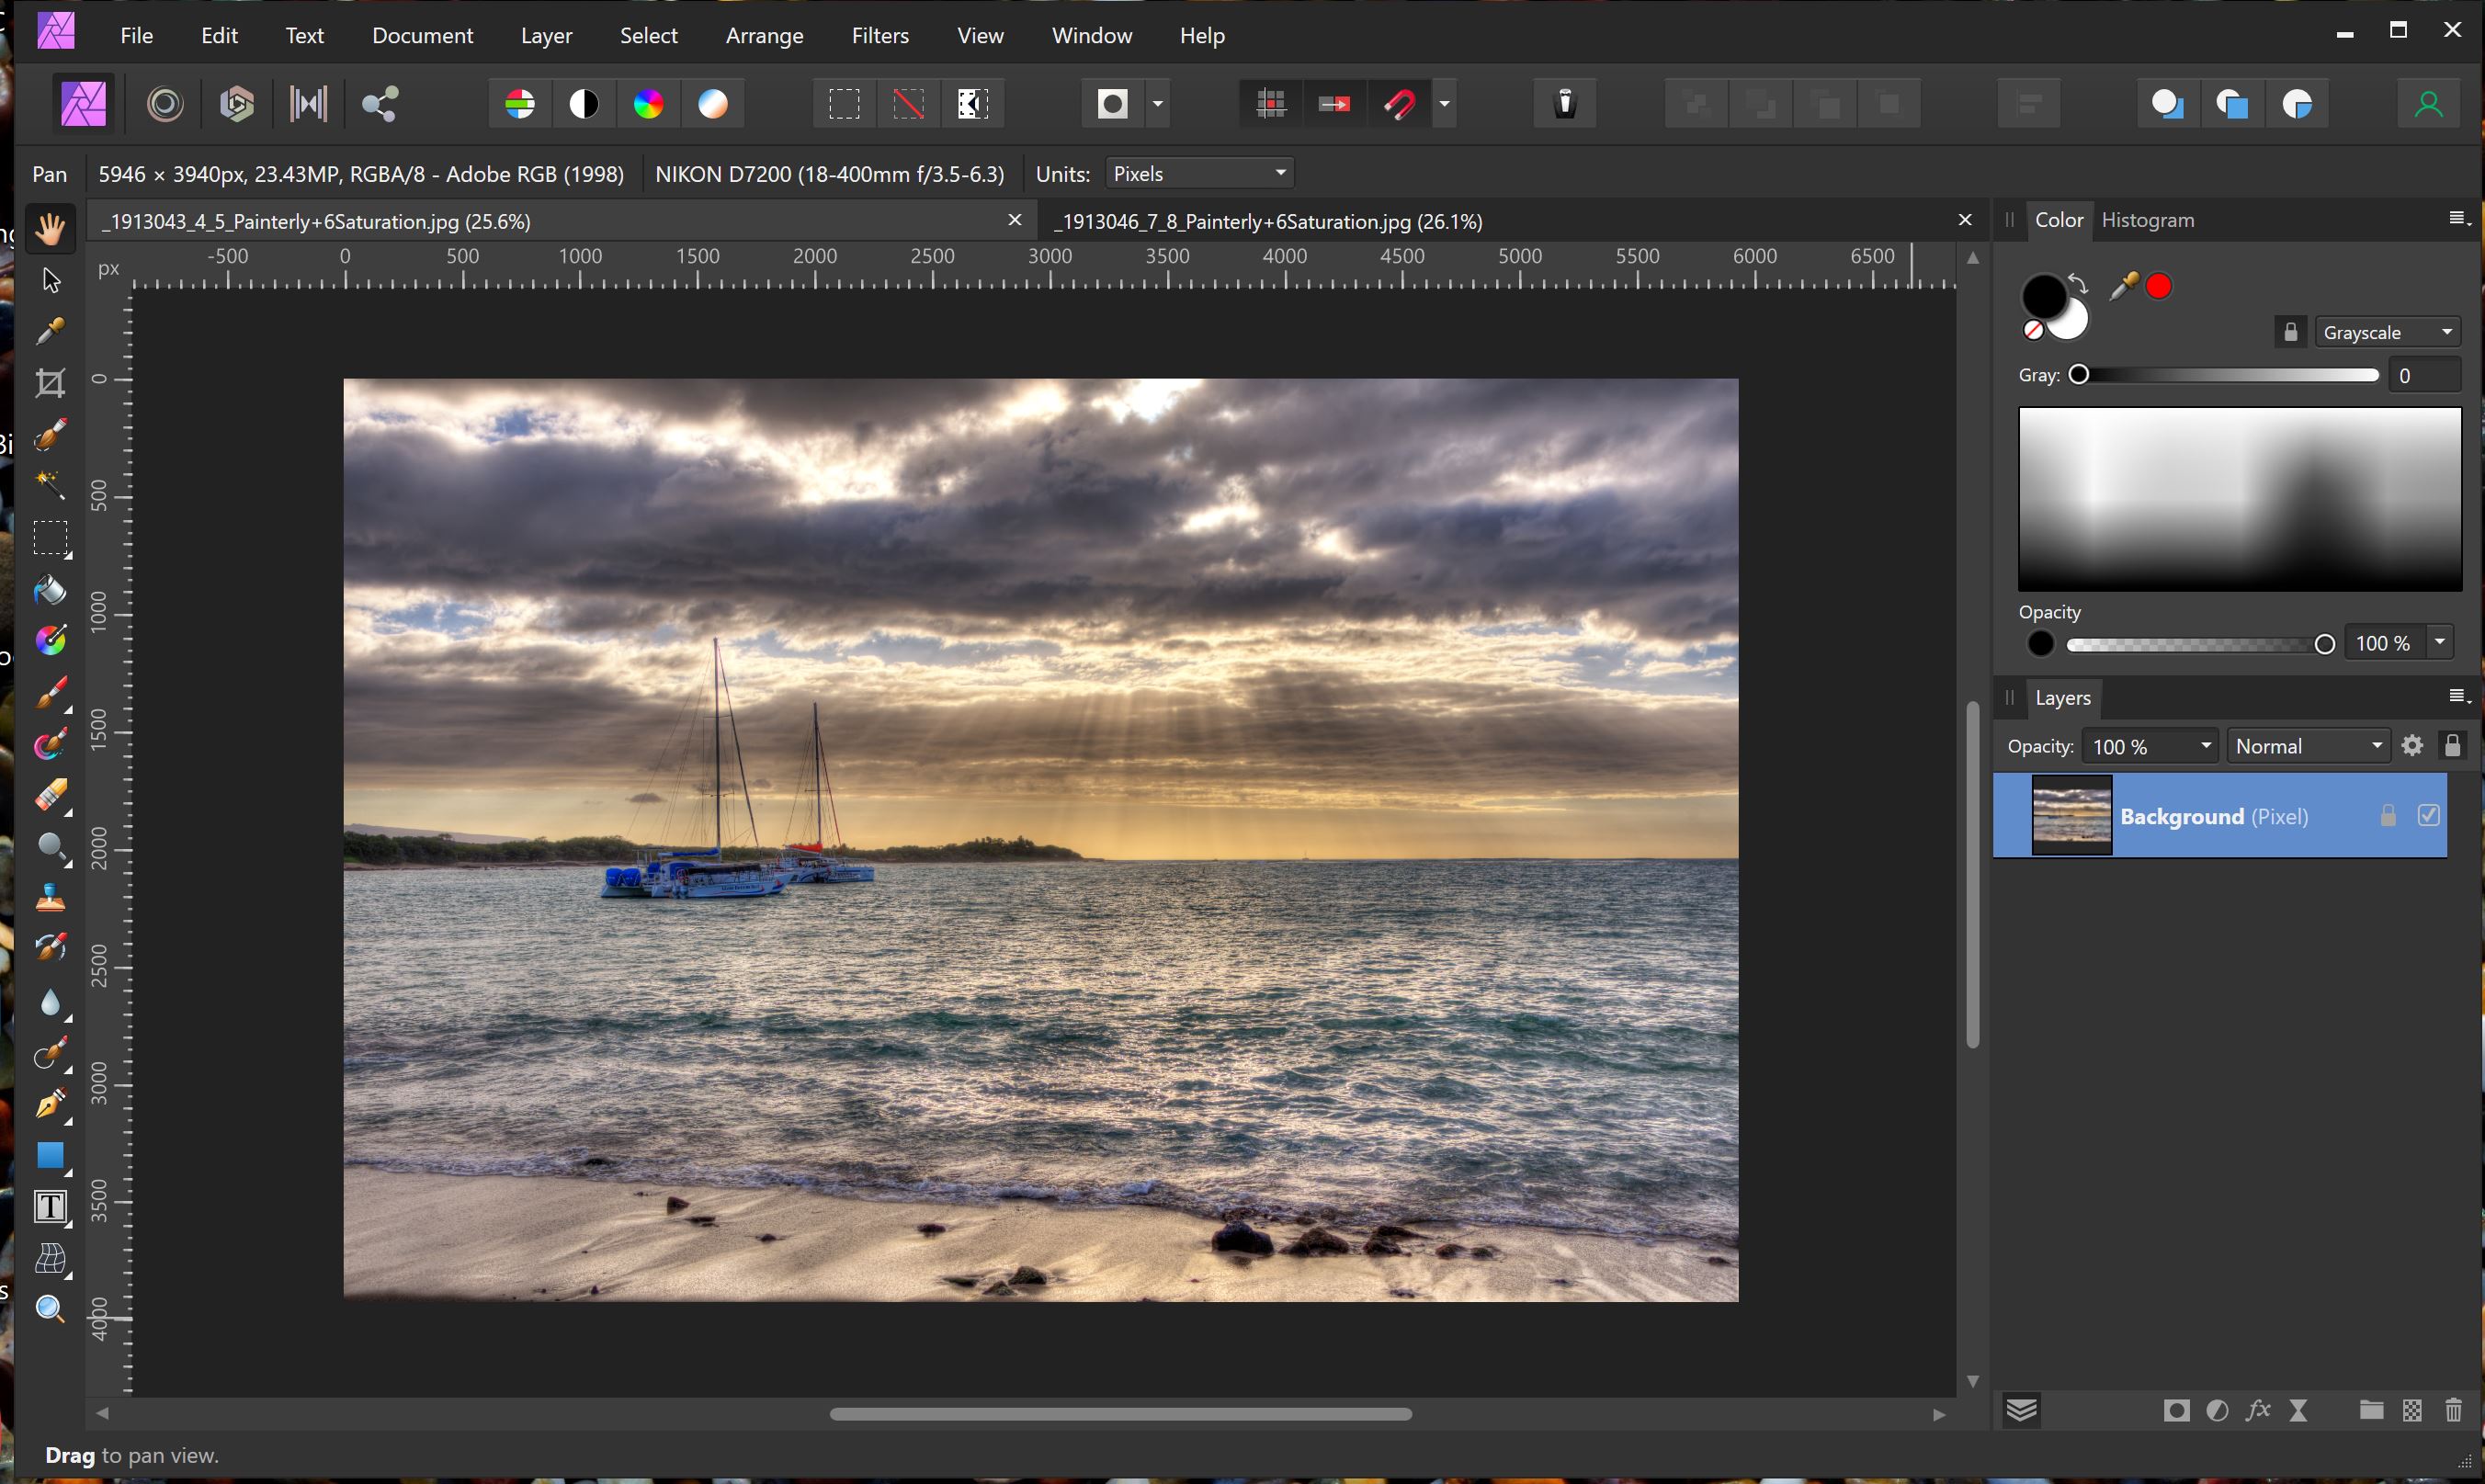Viewport: 2485px width, 1484px height.
Task: Set color to none (red slash)
Action: point(2033,330)
